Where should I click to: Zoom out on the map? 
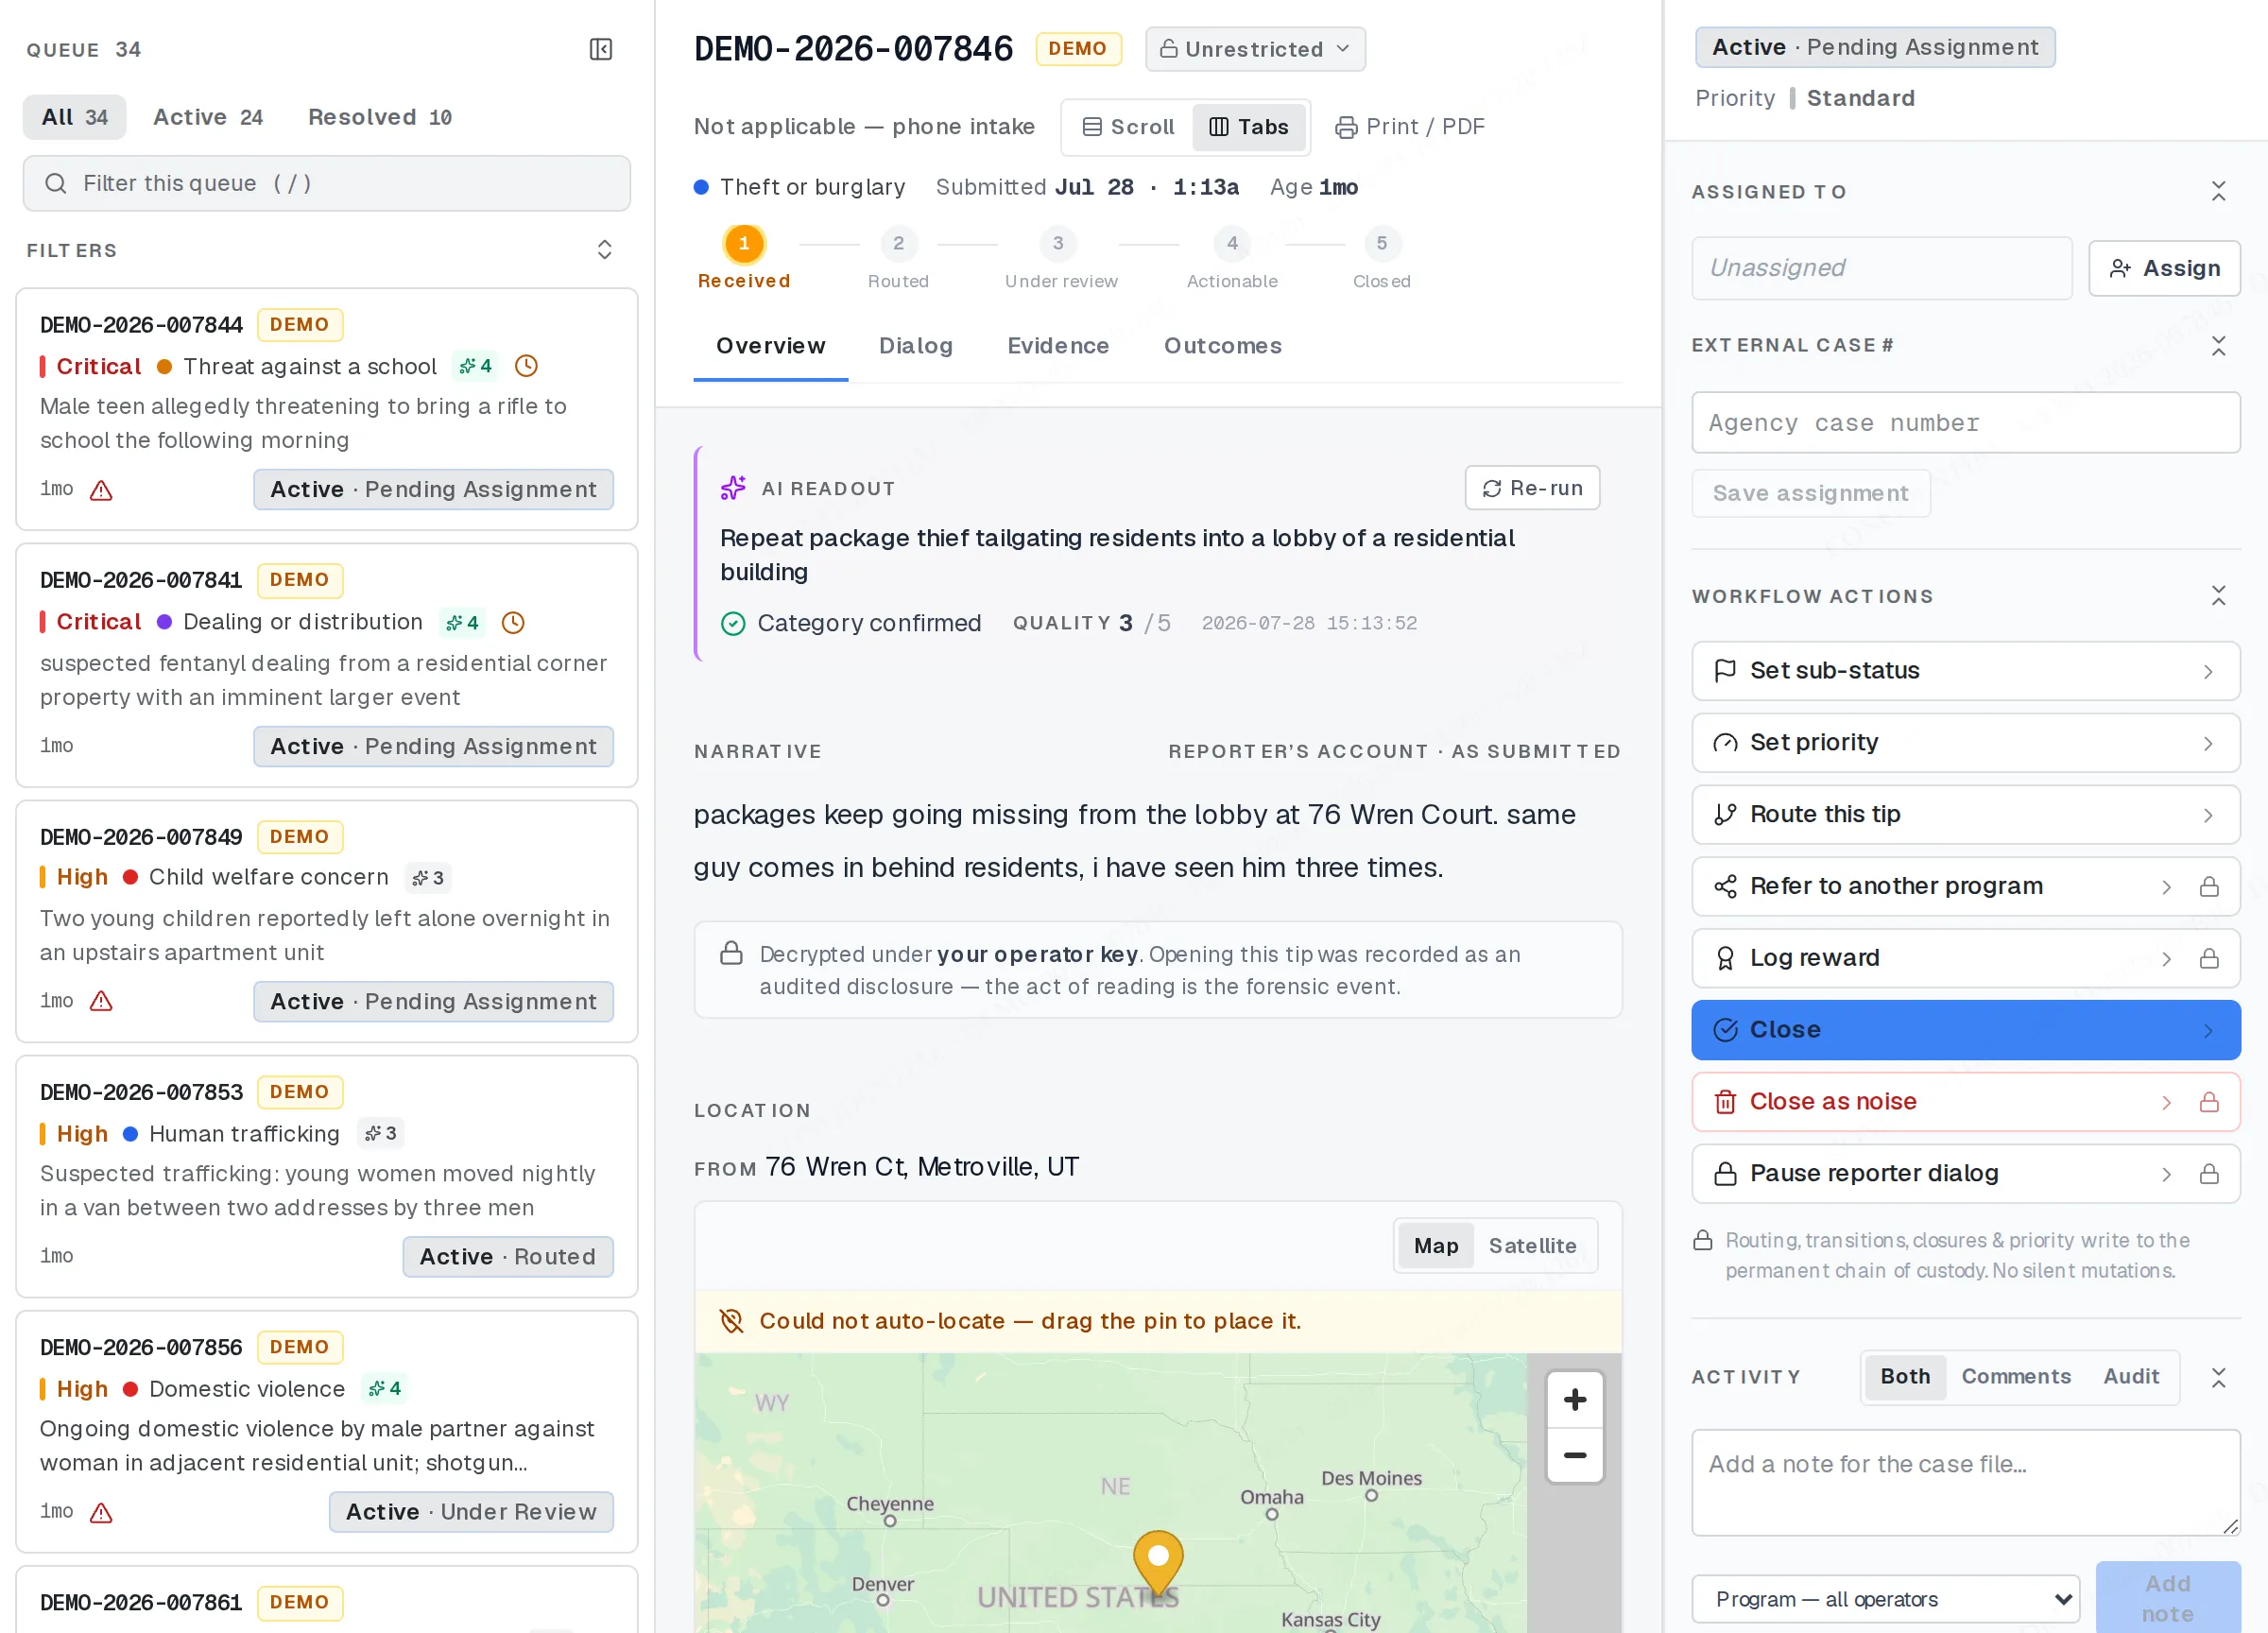click(x=1575, y=1455)
